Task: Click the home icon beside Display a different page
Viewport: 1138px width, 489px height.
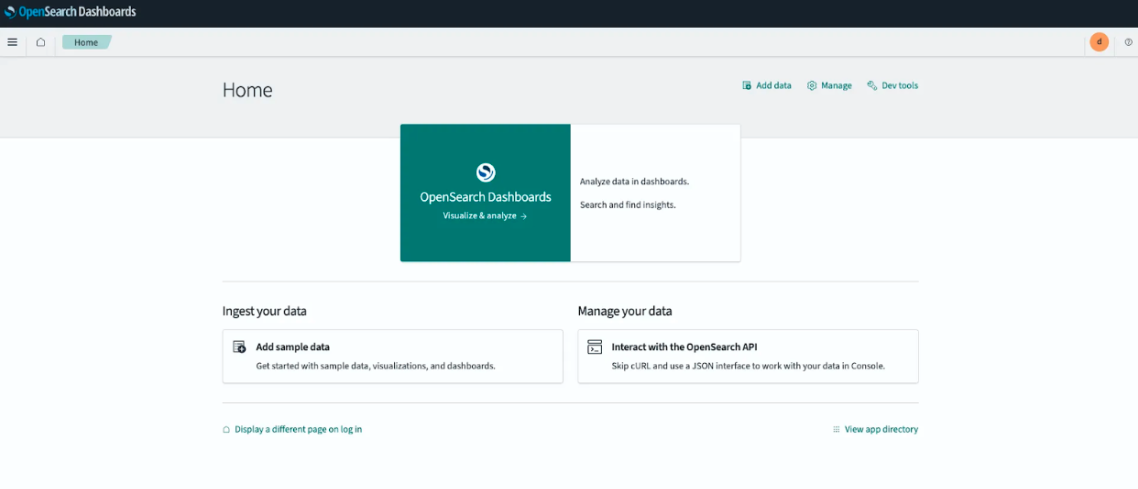Action: coord(226,430)
